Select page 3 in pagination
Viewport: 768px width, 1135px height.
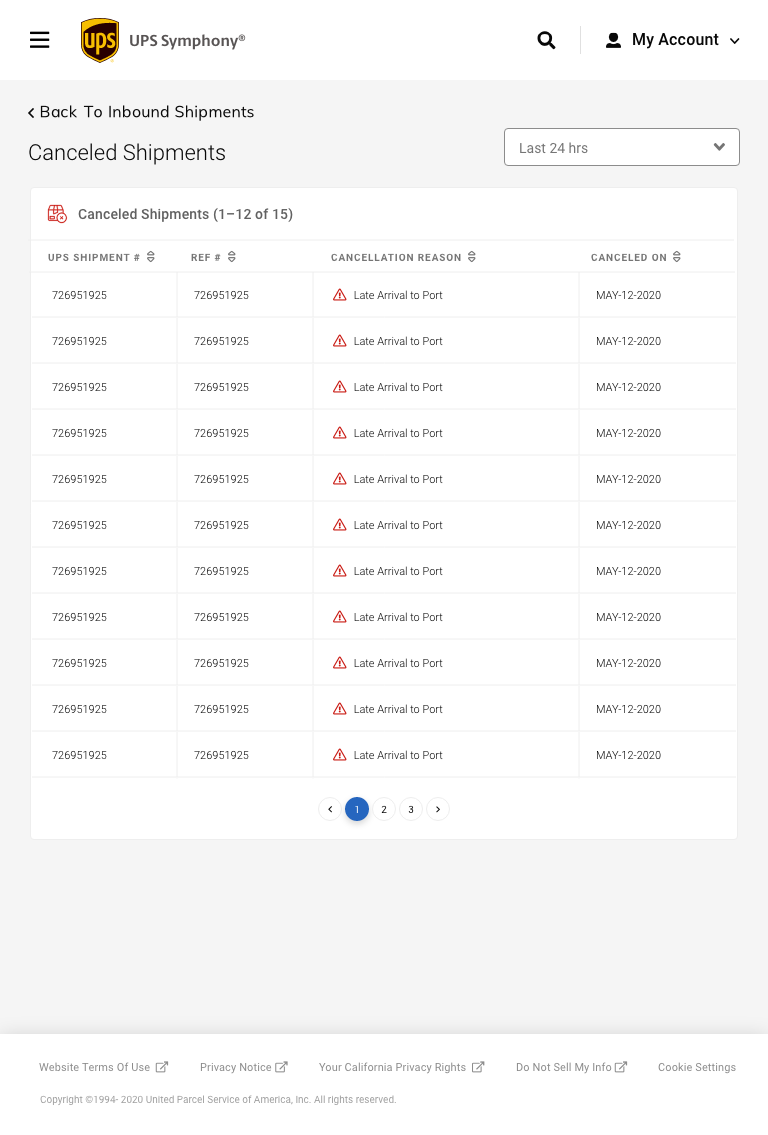tap(411, 809)
